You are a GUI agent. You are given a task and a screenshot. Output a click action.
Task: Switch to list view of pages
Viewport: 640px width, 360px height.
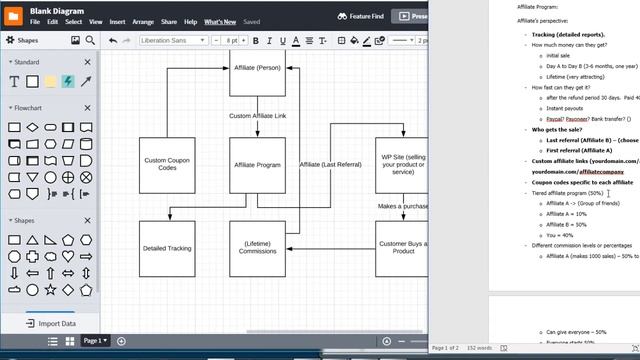point(52,341)
